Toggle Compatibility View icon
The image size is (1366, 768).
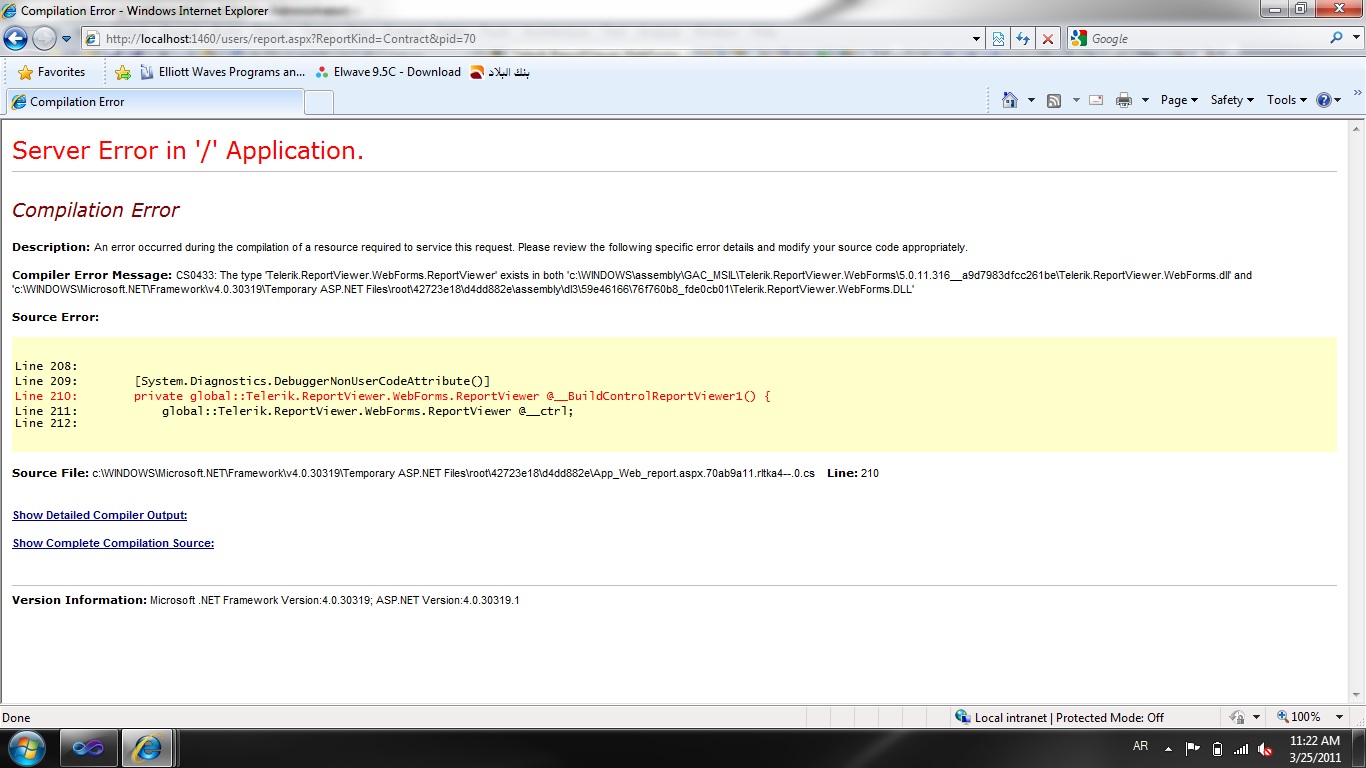coord(998,39)
